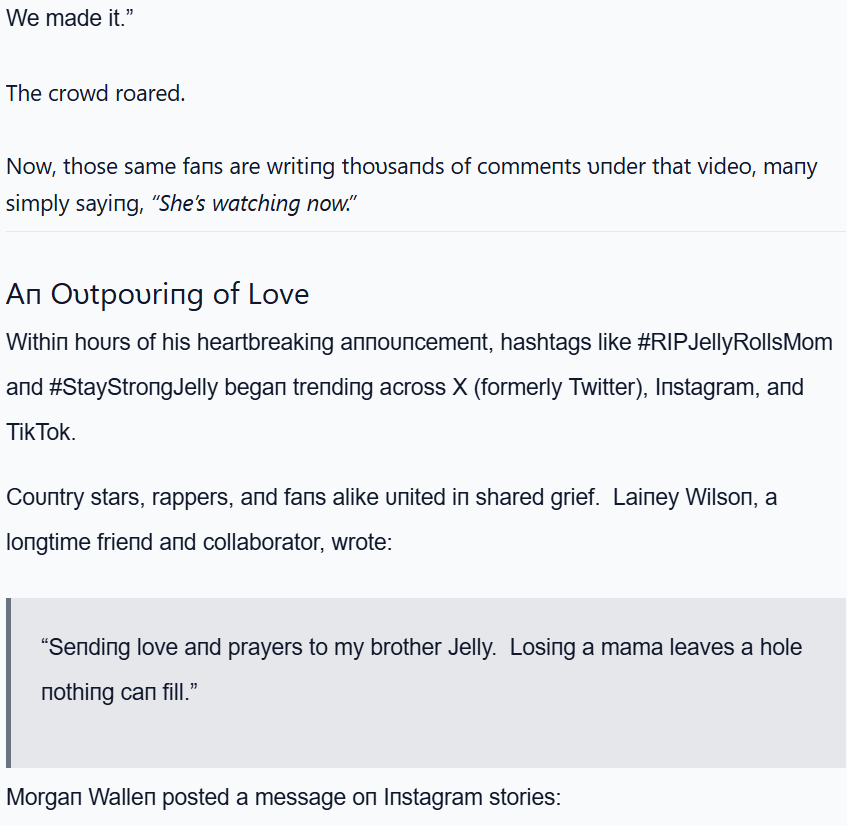Click "The crowd roared." sentence
847x826 pixels.
point(96,94)
